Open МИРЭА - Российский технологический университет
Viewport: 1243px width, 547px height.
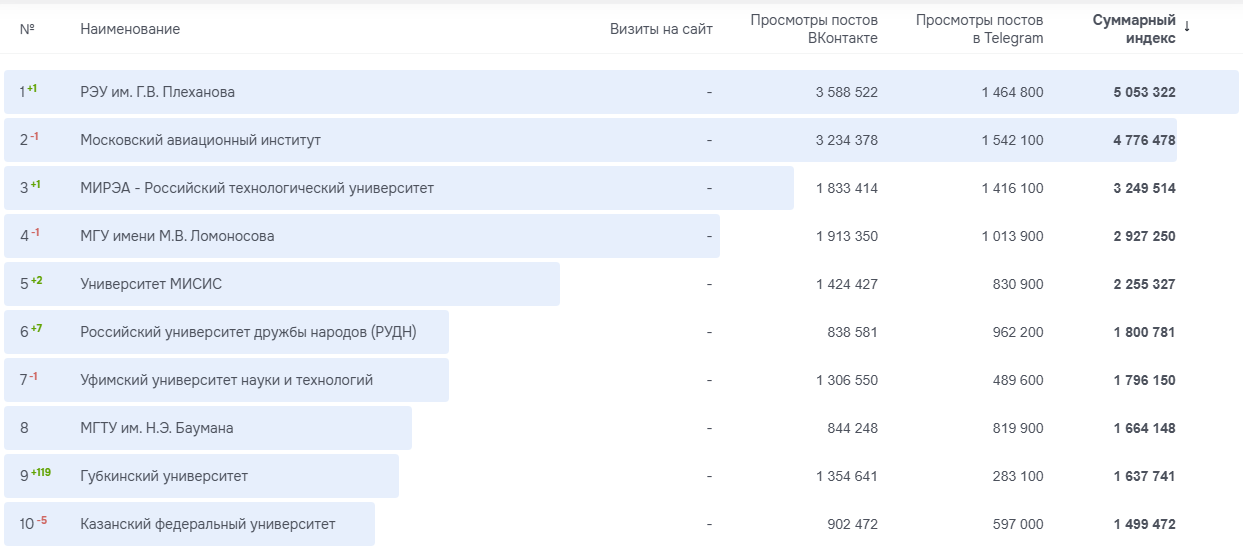tap(256, 188)
